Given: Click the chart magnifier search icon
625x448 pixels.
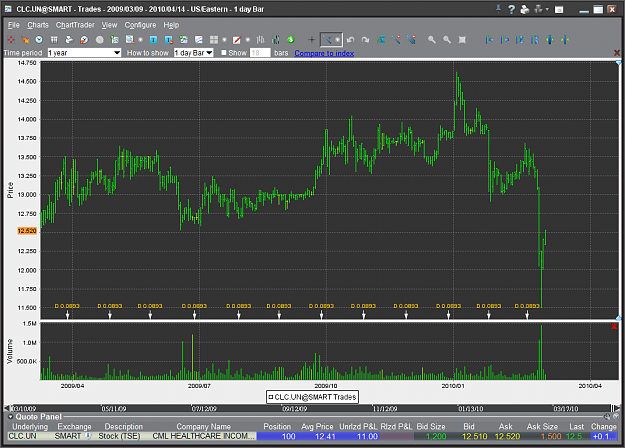Looking at the screenshot, I should 130,39.
